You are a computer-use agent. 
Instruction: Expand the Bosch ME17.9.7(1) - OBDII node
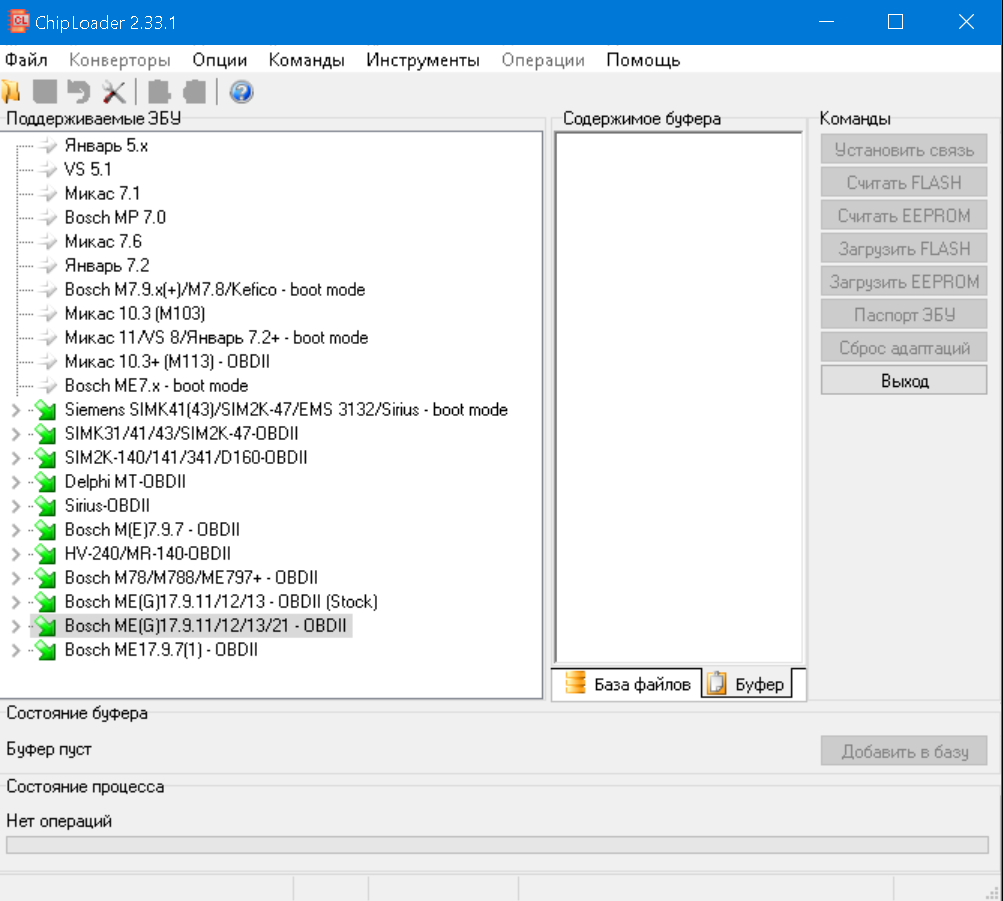tap(15, 650)
